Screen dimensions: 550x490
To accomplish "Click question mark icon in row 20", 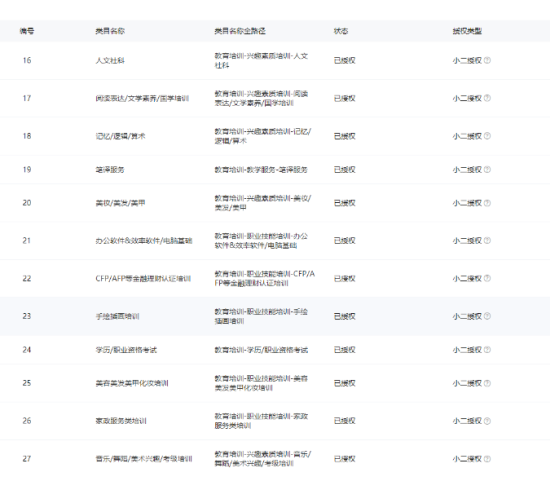I will (487, 203).
